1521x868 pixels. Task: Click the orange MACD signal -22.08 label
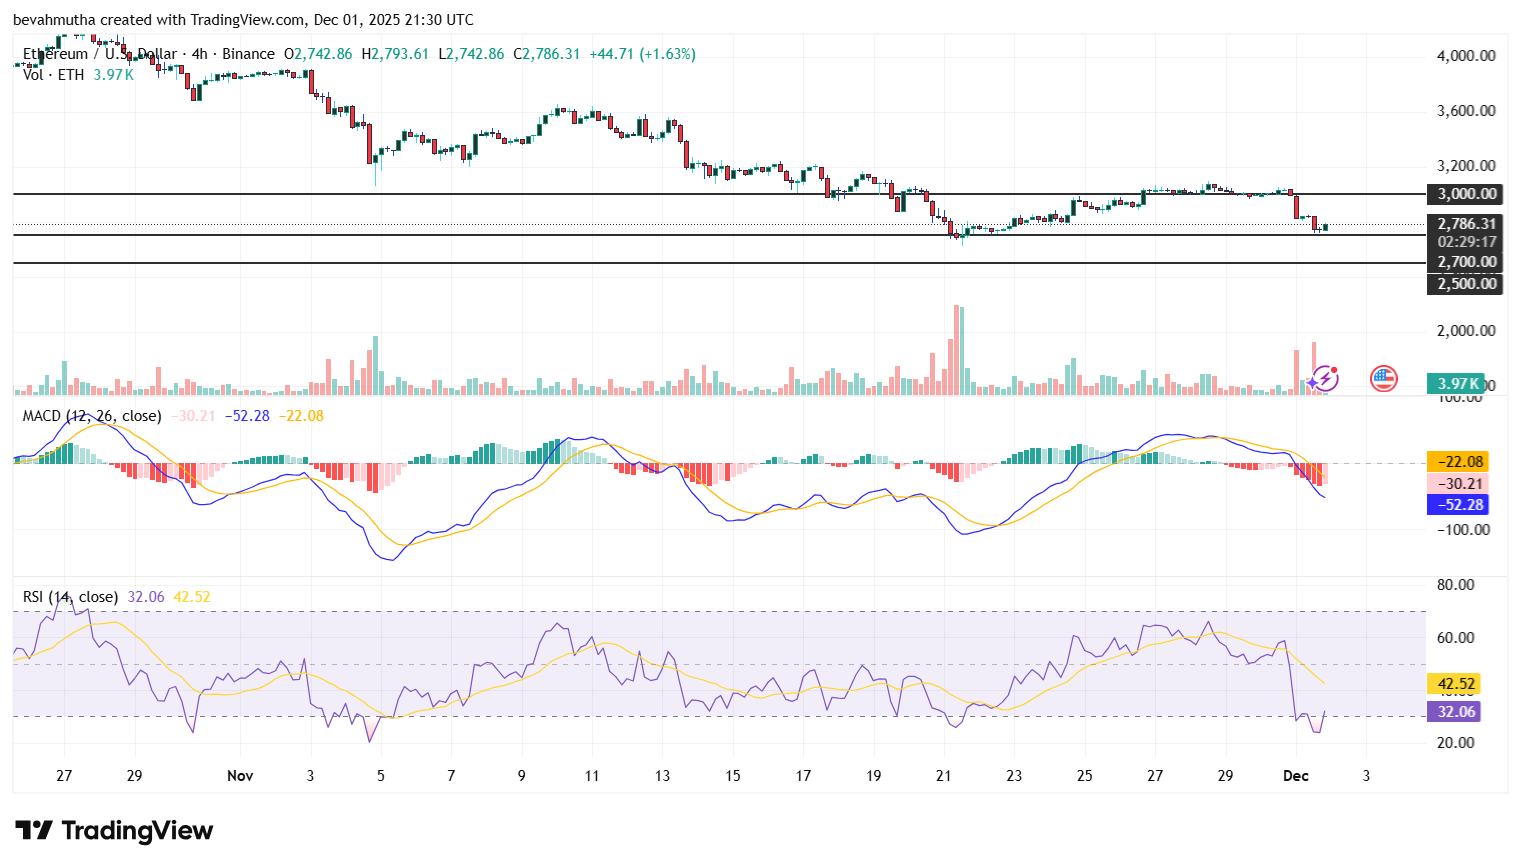click(1460, 462)
